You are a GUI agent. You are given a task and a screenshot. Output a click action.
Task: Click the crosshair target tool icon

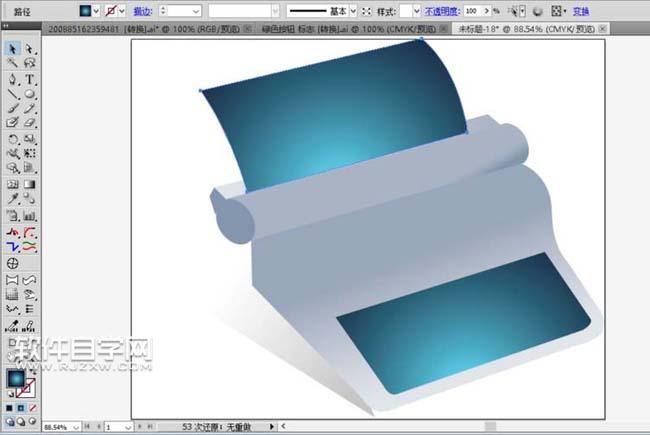point(12,263)
